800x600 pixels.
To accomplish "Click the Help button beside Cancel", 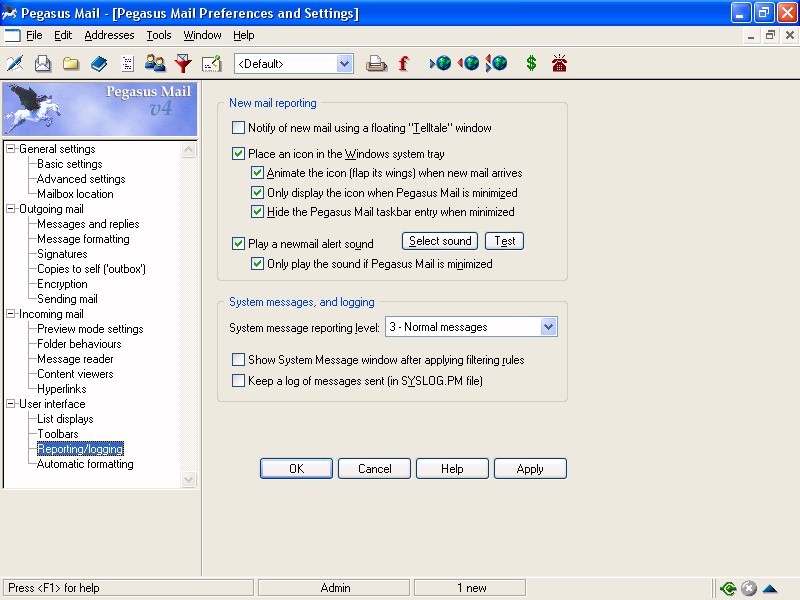I will (x=453, y=468).
